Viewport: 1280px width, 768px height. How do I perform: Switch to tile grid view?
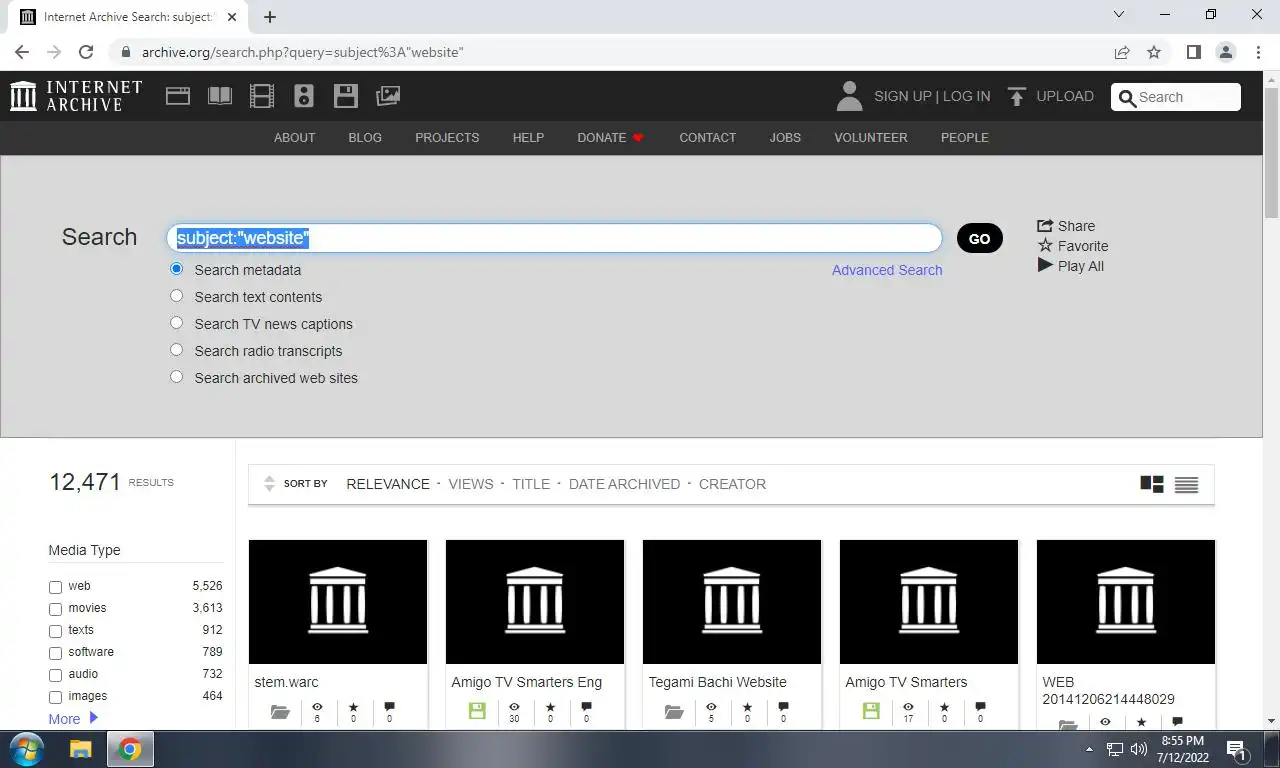tap(1152, 484)
